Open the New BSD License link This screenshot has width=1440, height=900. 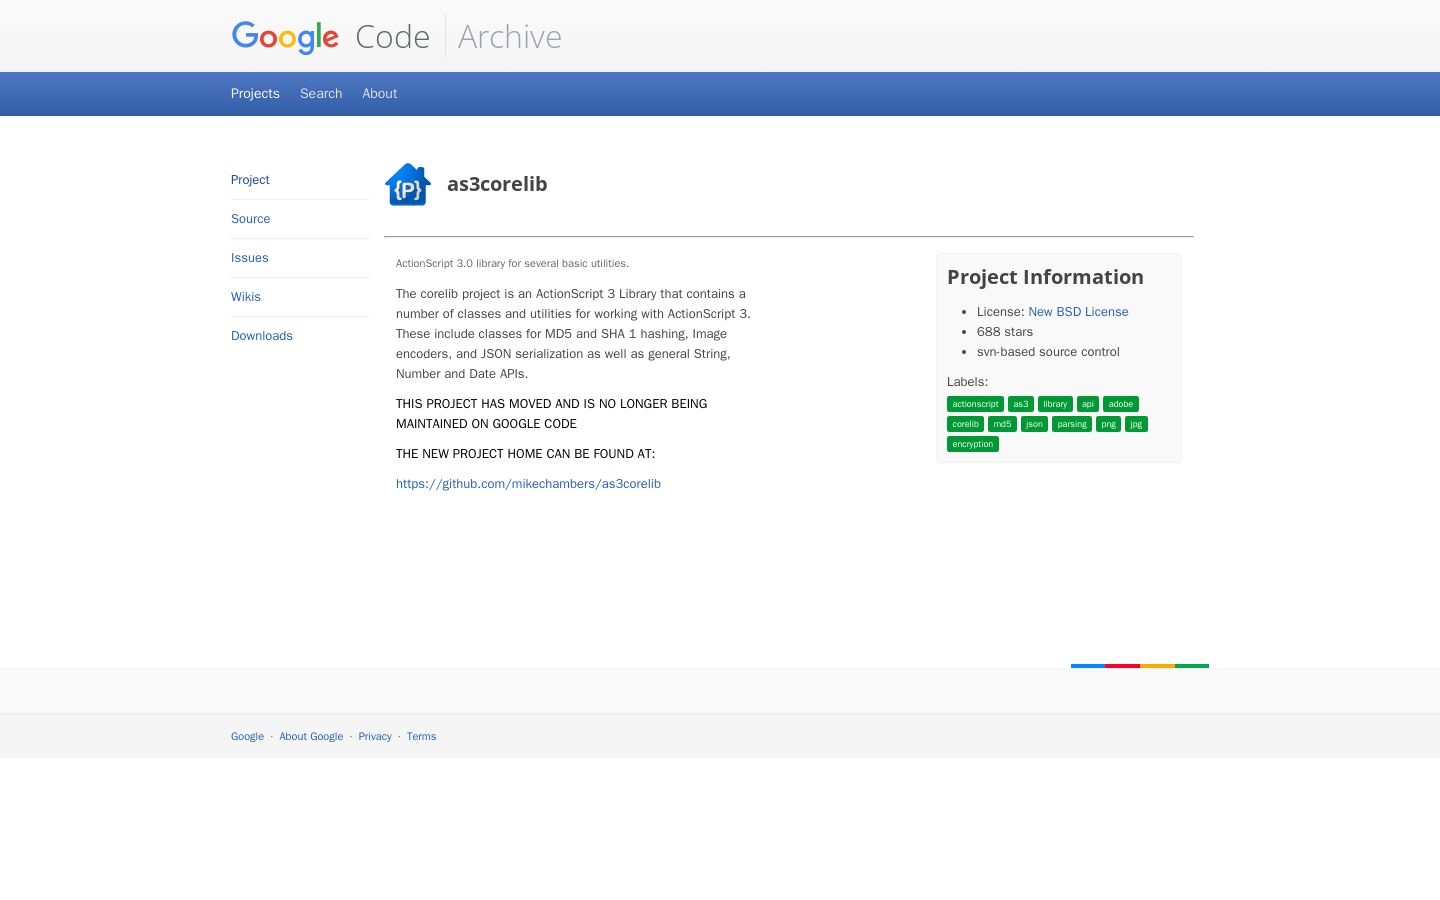(1078, 312)
